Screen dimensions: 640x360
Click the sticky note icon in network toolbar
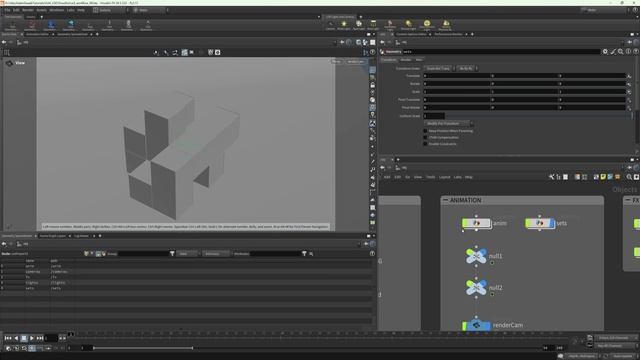(x=603, y=177)
